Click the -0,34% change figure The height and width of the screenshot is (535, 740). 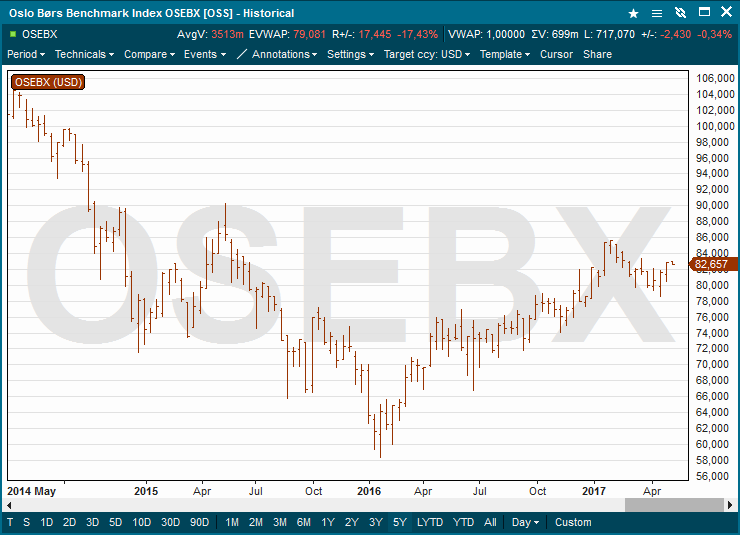point(714,34)
